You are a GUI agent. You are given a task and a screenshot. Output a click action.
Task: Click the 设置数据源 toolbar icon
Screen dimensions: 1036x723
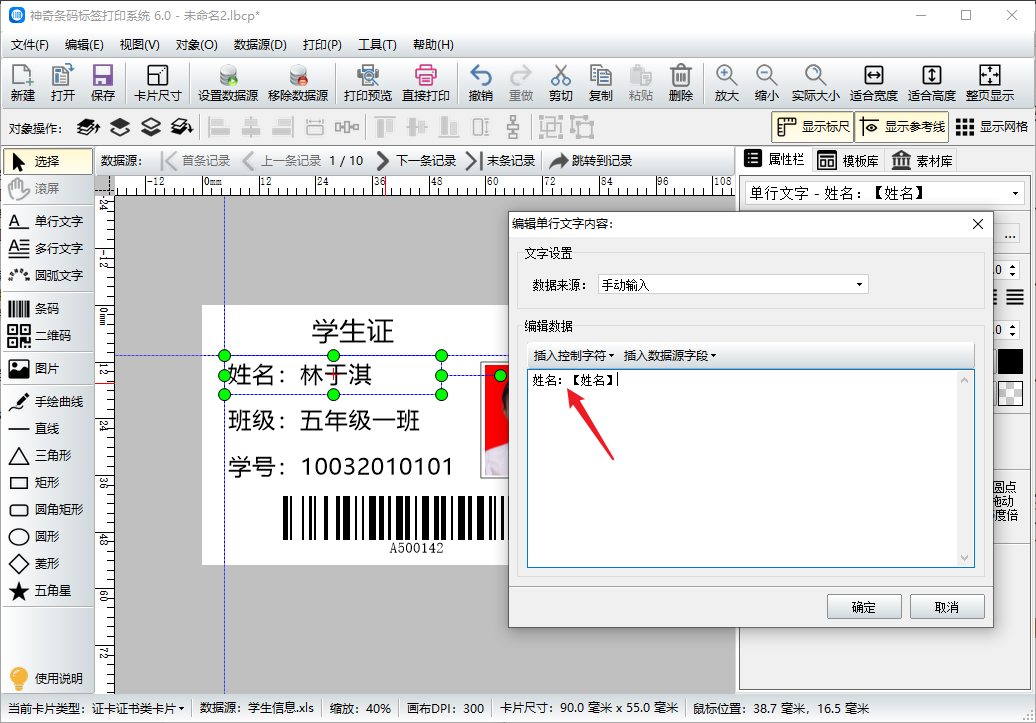(x=228, y=83)
